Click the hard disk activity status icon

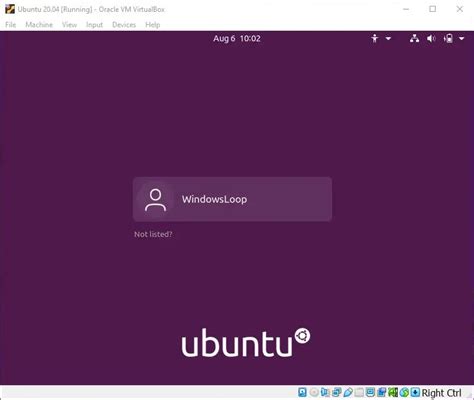[x=302, y=392]
